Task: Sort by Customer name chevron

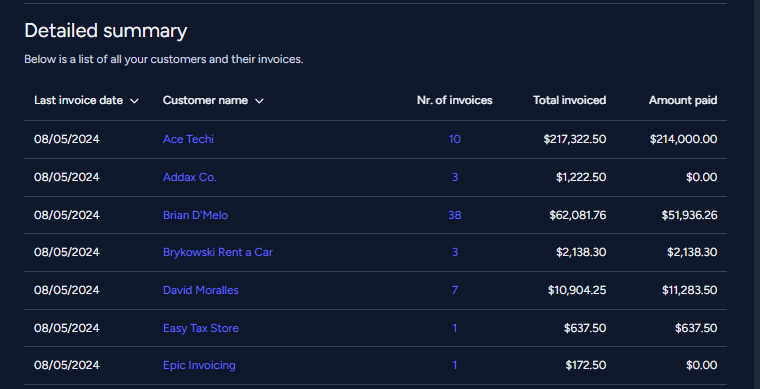Action: tap(259, 101)
